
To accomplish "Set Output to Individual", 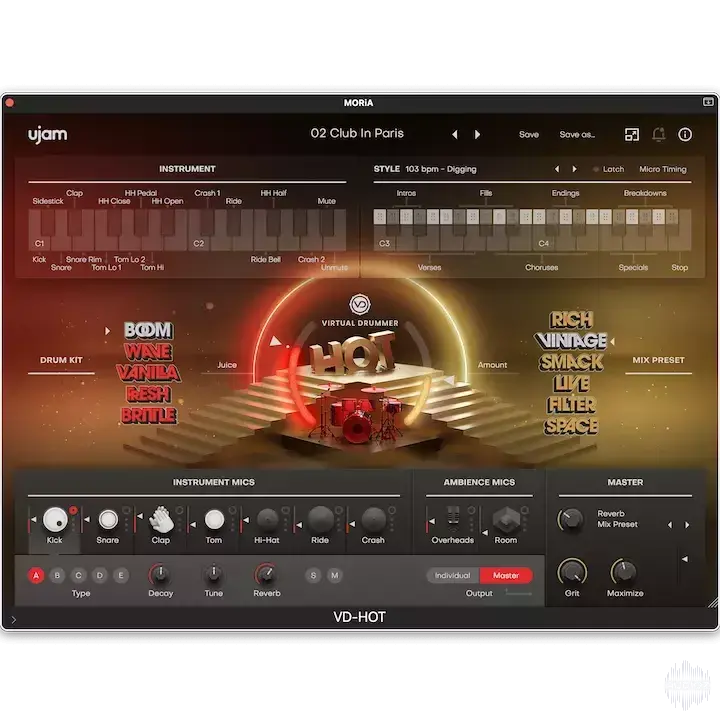I will point(453,575).
